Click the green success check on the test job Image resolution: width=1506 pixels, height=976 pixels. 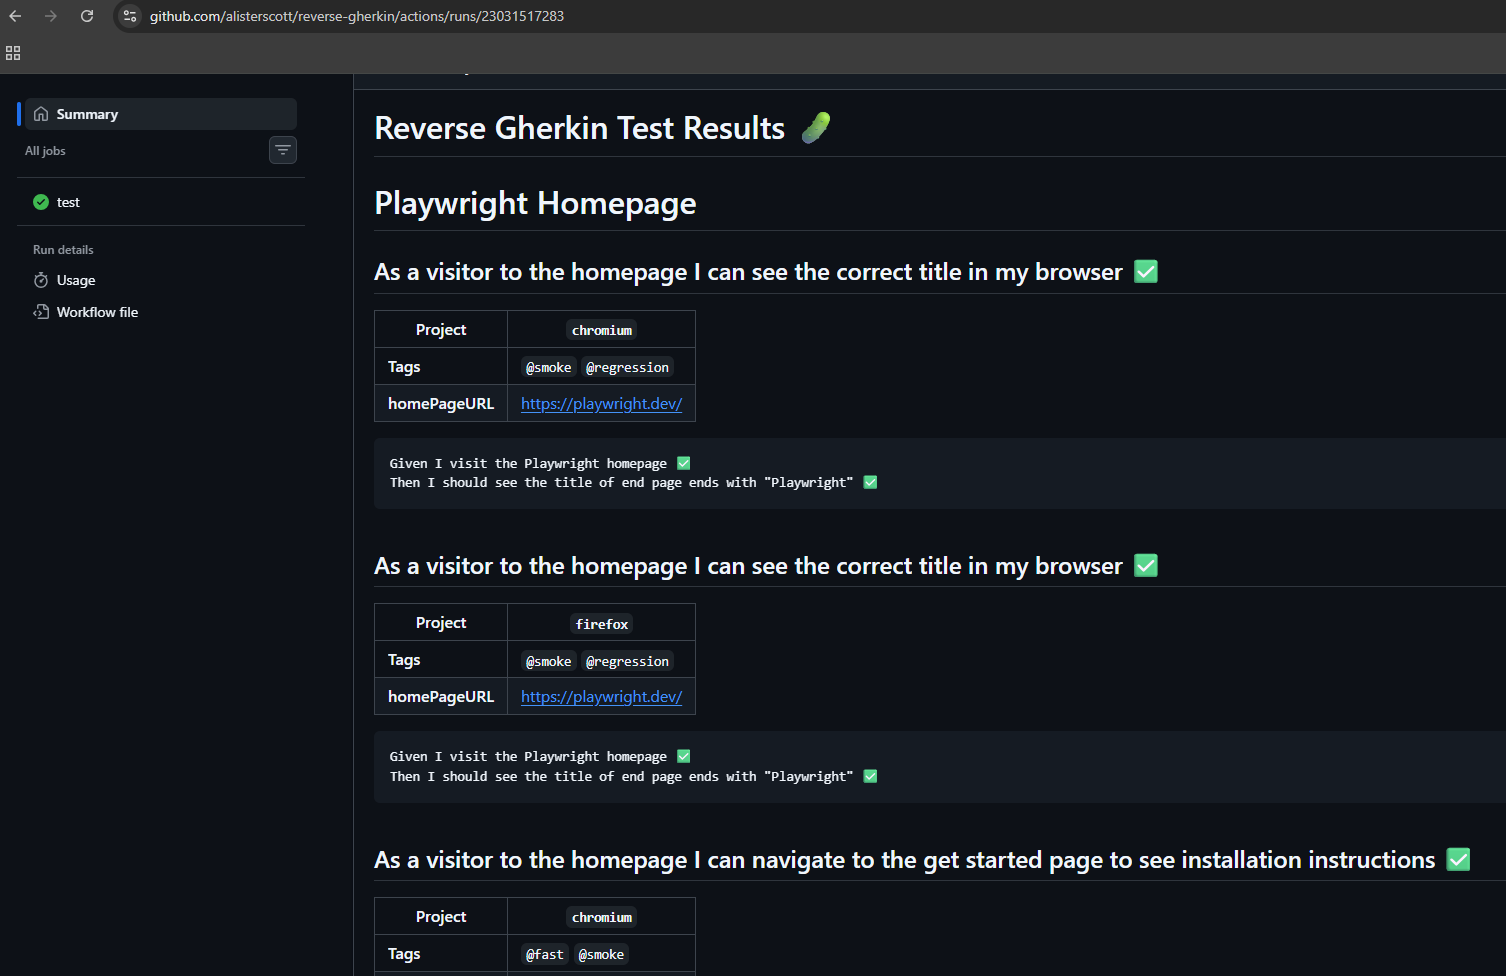point(41,201)
